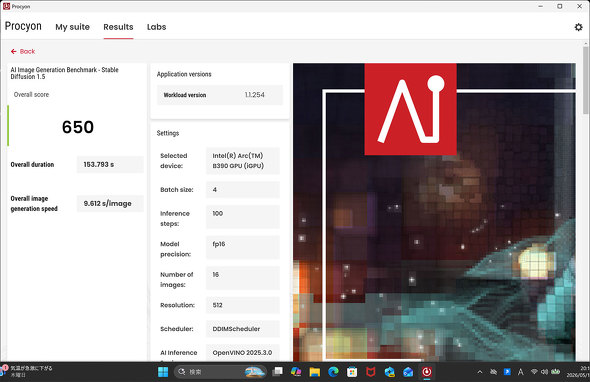The image size is (590, 382).
Task: Click the vertical scrollbar of results page
Action: (x=585, y=81)
